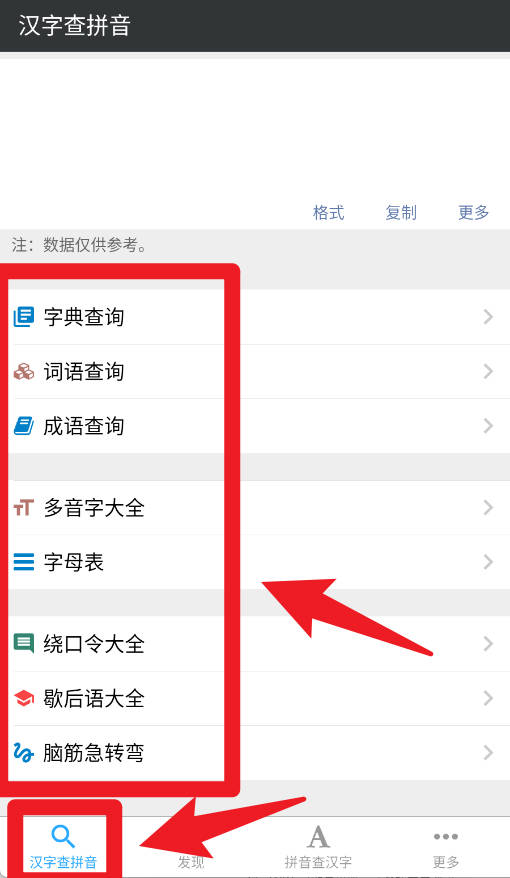Image resolution: width=510 pixels, height=878 pixels.
Task: Click the 格式 link
Action: (329, 213)
